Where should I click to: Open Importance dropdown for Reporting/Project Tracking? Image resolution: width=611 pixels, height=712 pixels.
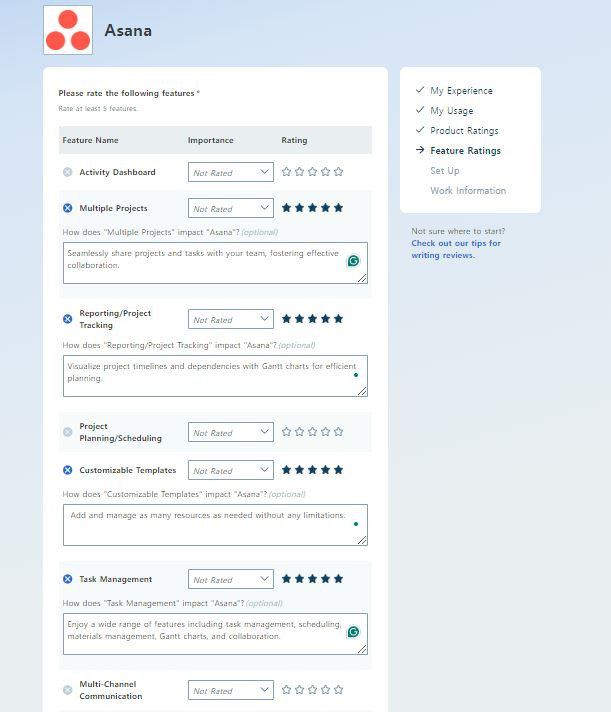[231, 319]
